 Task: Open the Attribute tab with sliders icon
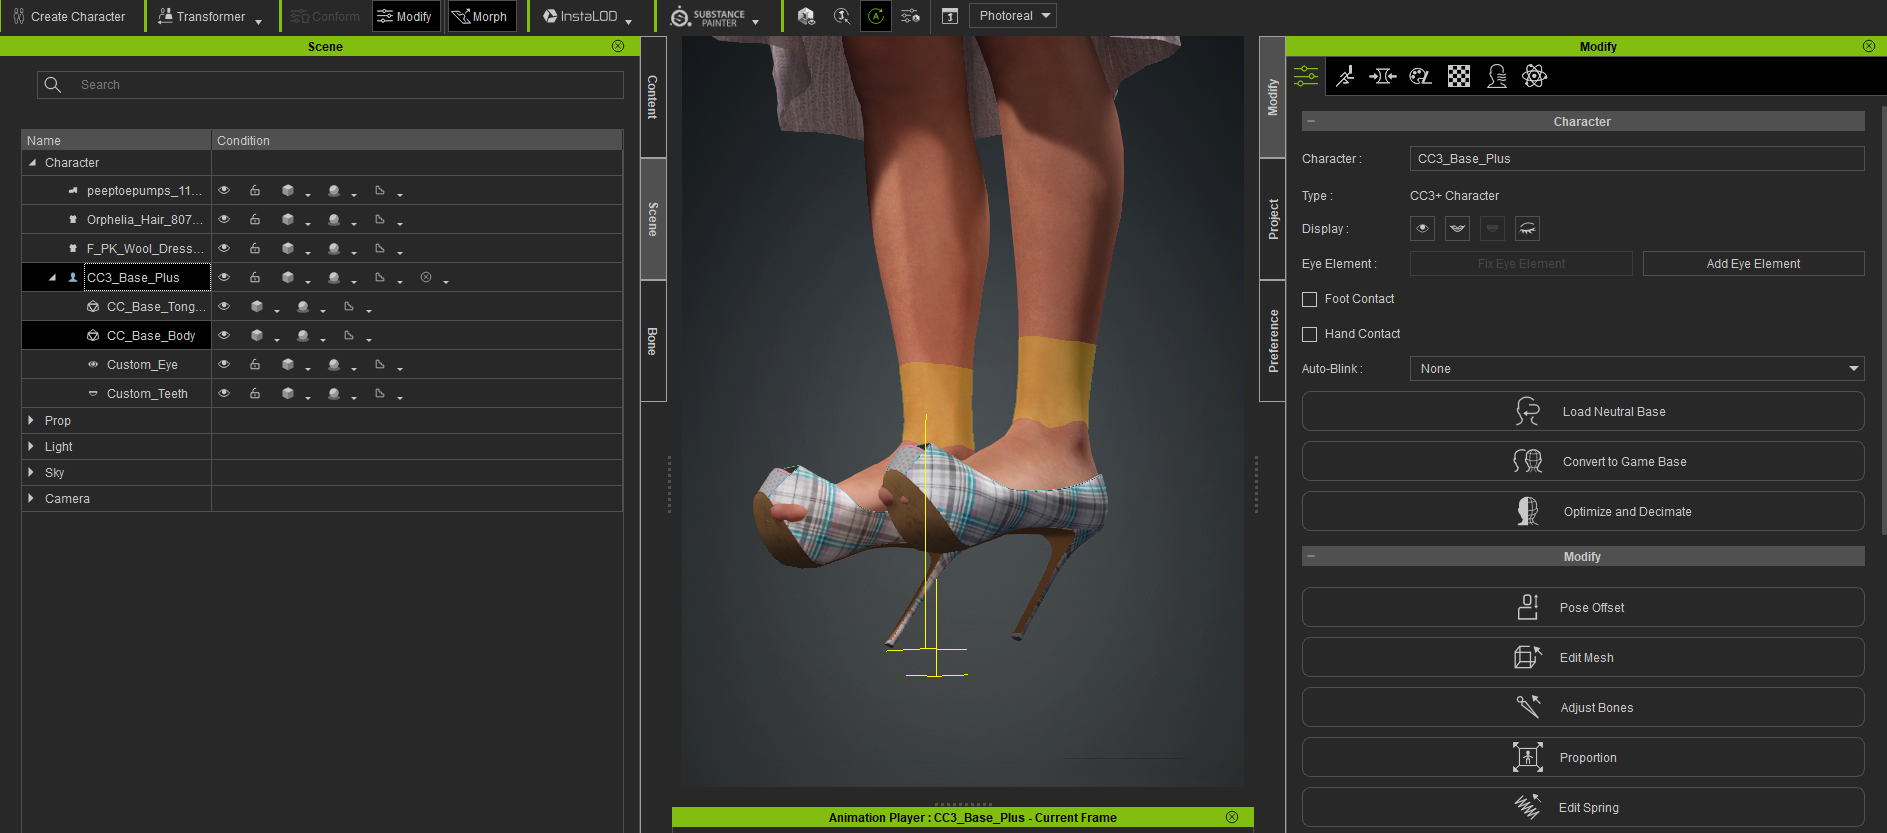1306,76
